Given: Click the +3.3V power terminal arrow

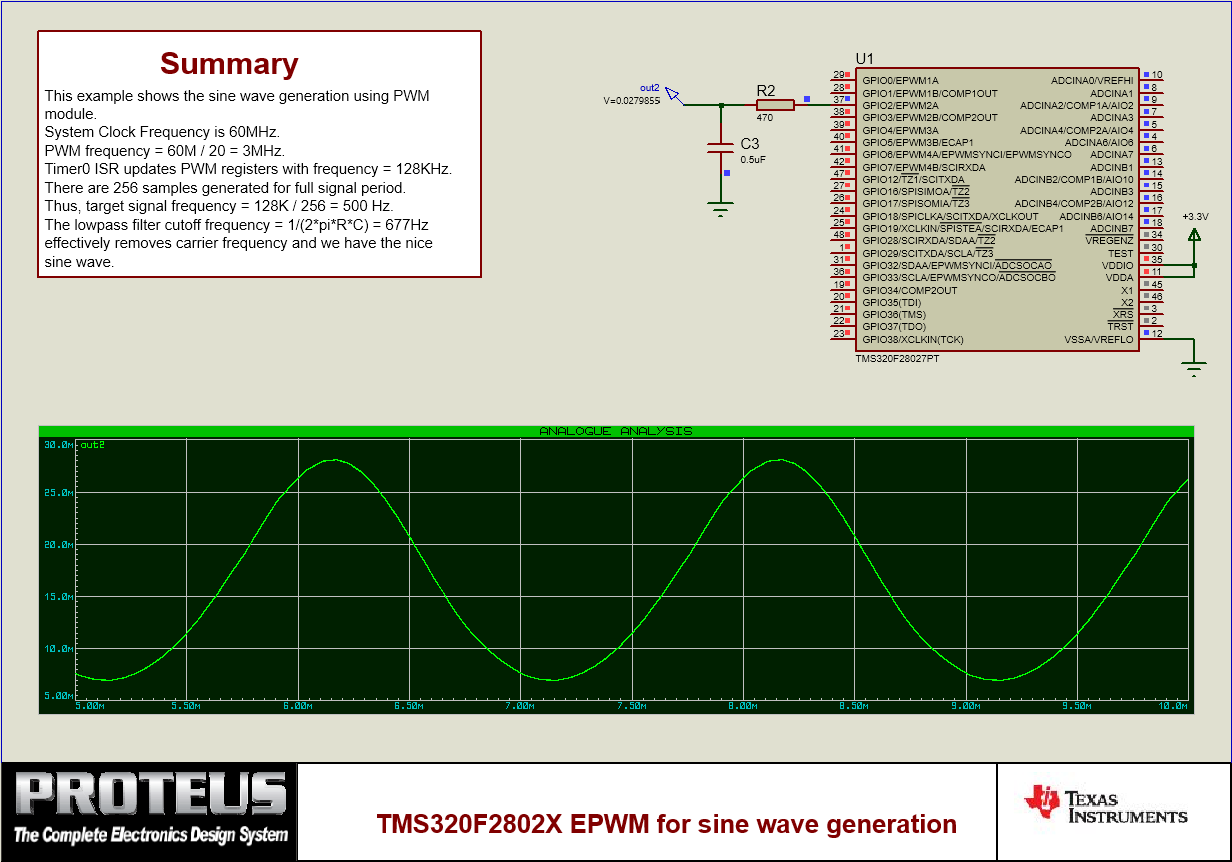Looking at the screenshot, I should [1194, 235].
